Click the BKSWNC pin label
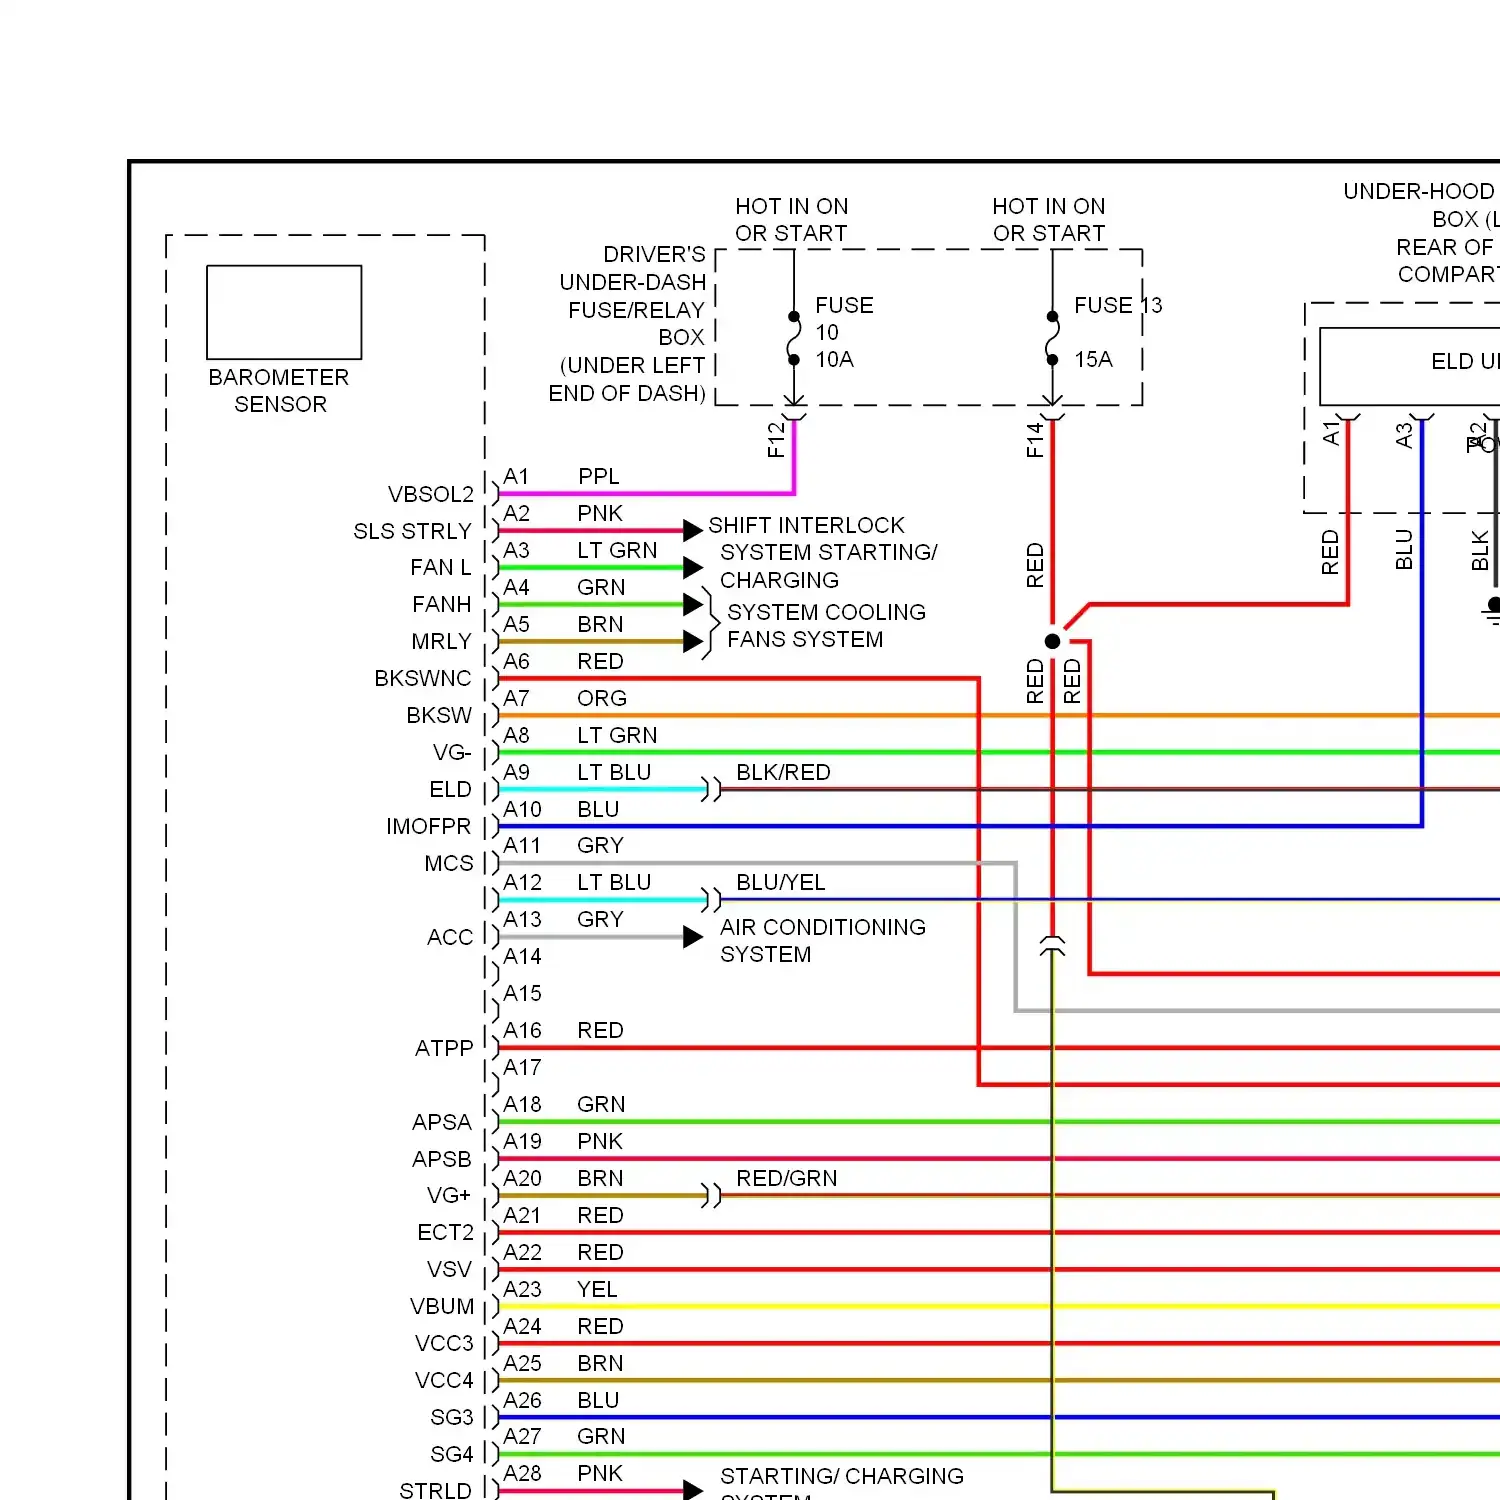The image size is (1500, 1500). point(422,679)
